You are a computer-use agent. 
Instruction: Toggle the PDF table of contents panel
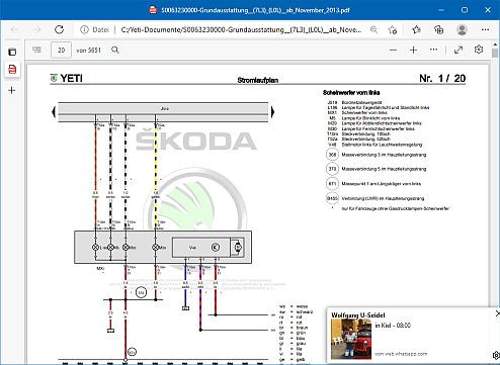(37, 50)
